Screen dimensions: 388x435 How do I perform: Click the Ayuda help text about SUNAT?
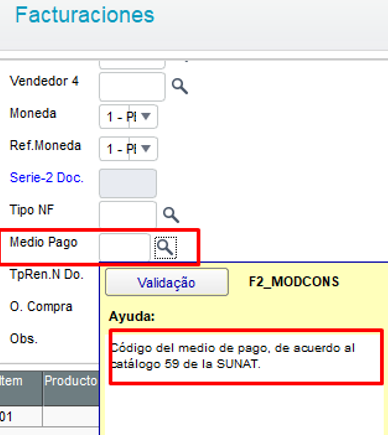pyautogui.click(x=233, y=356)
